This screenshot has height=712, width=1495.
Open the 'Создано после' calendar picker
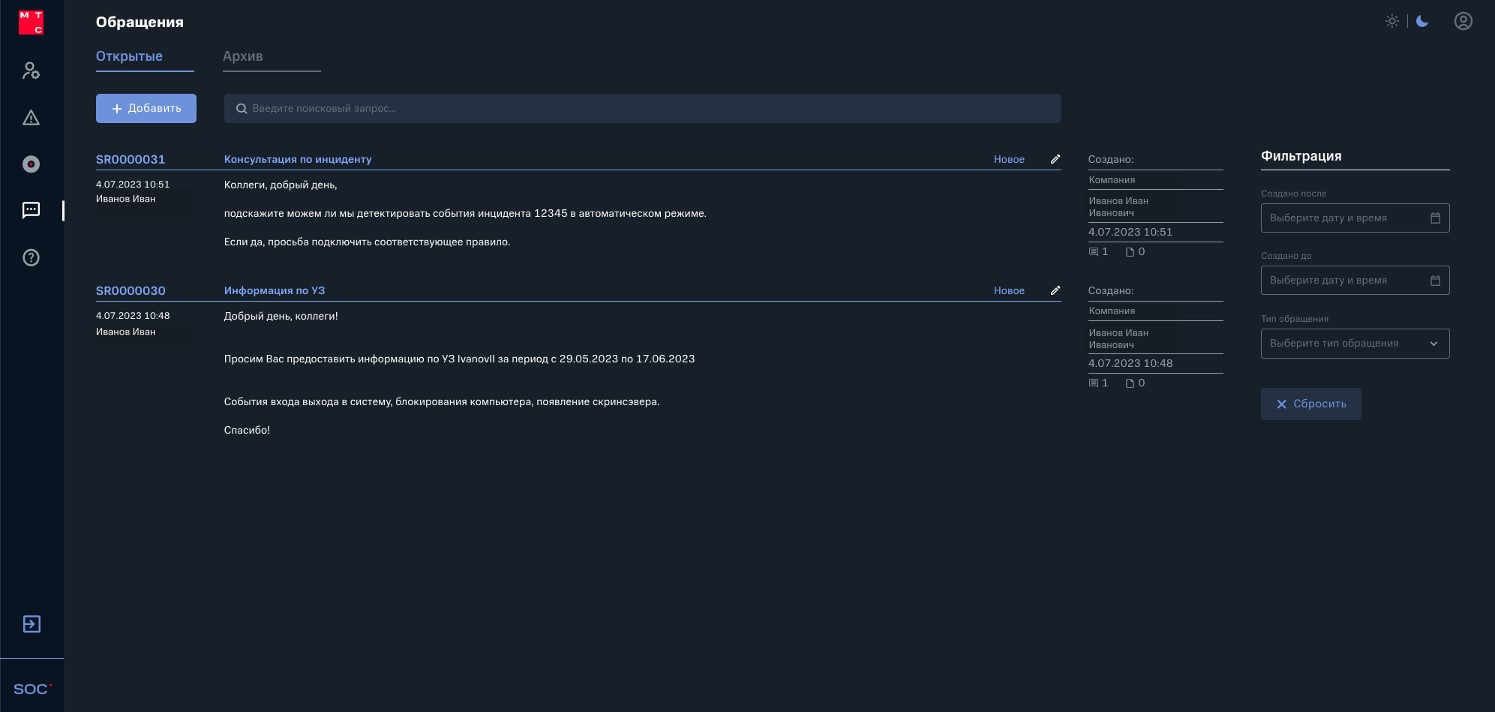pos(1435,218)
